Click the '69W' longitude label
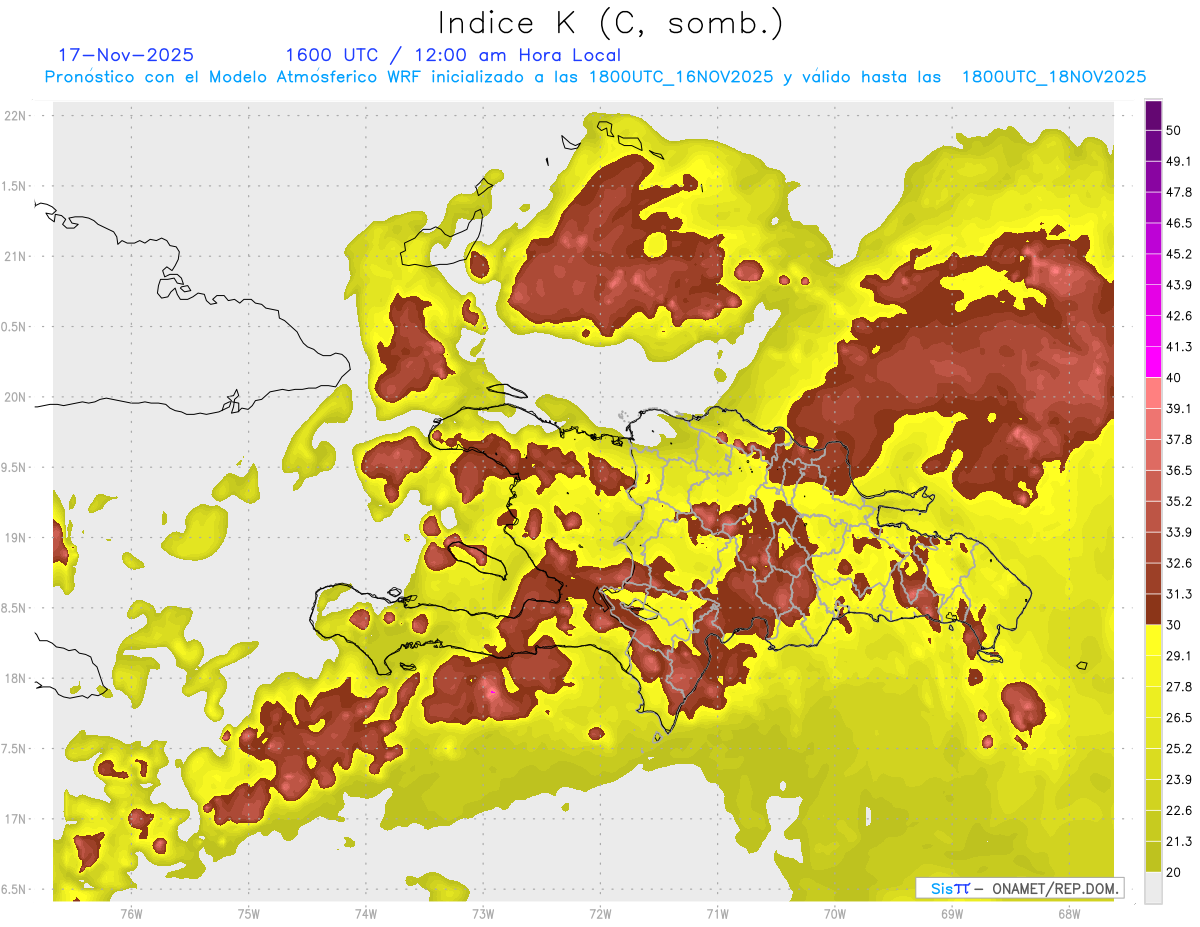Image resolution: width=1200 pixels, height=927 pixels. (952, 914)
